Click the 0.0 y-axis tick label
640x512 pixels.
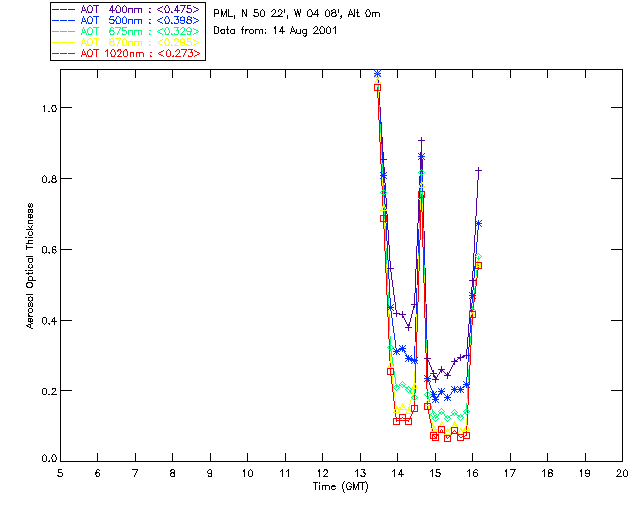(x=48, y=459)
